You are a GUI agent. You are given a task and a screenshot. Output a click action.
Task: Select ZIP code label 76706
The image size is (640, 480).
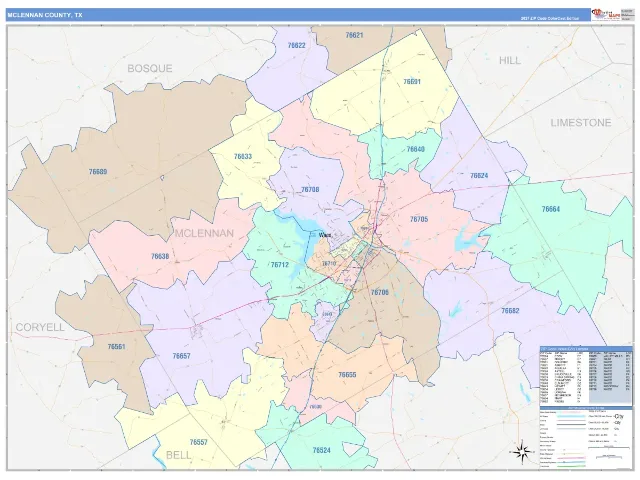click(x=380, y=292)
